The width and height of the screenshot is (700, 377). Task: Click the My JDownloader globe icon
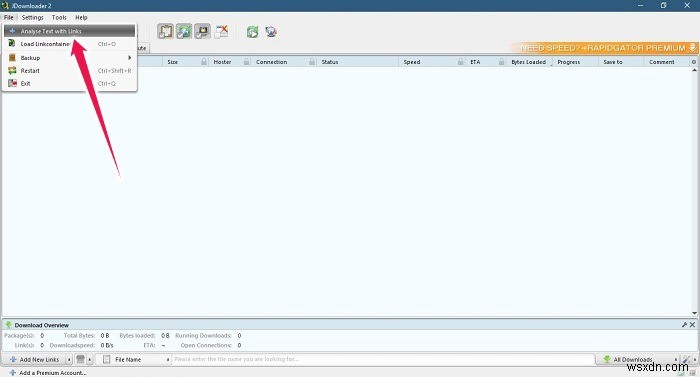point(271,32)
